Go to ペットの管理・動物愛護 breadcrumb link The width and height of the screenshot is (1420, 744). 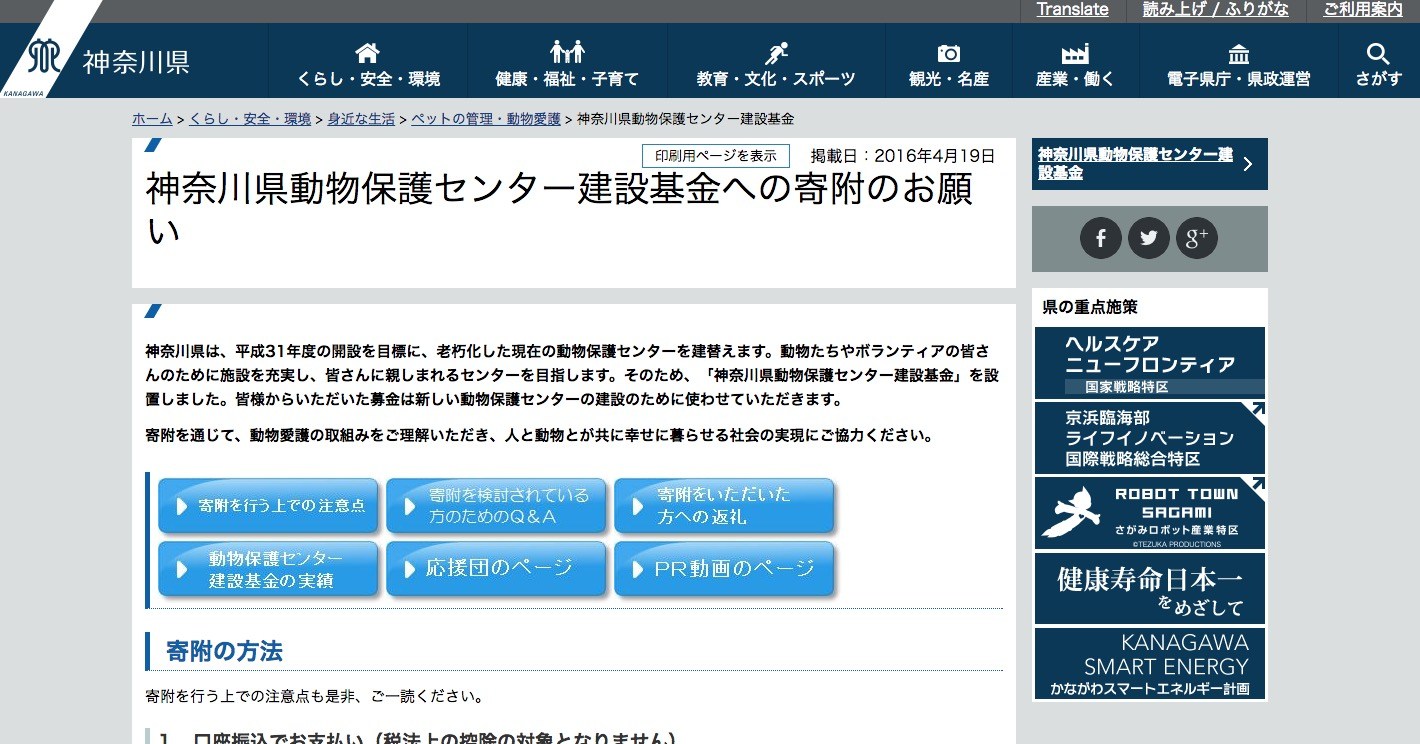(x=486, y=119)
